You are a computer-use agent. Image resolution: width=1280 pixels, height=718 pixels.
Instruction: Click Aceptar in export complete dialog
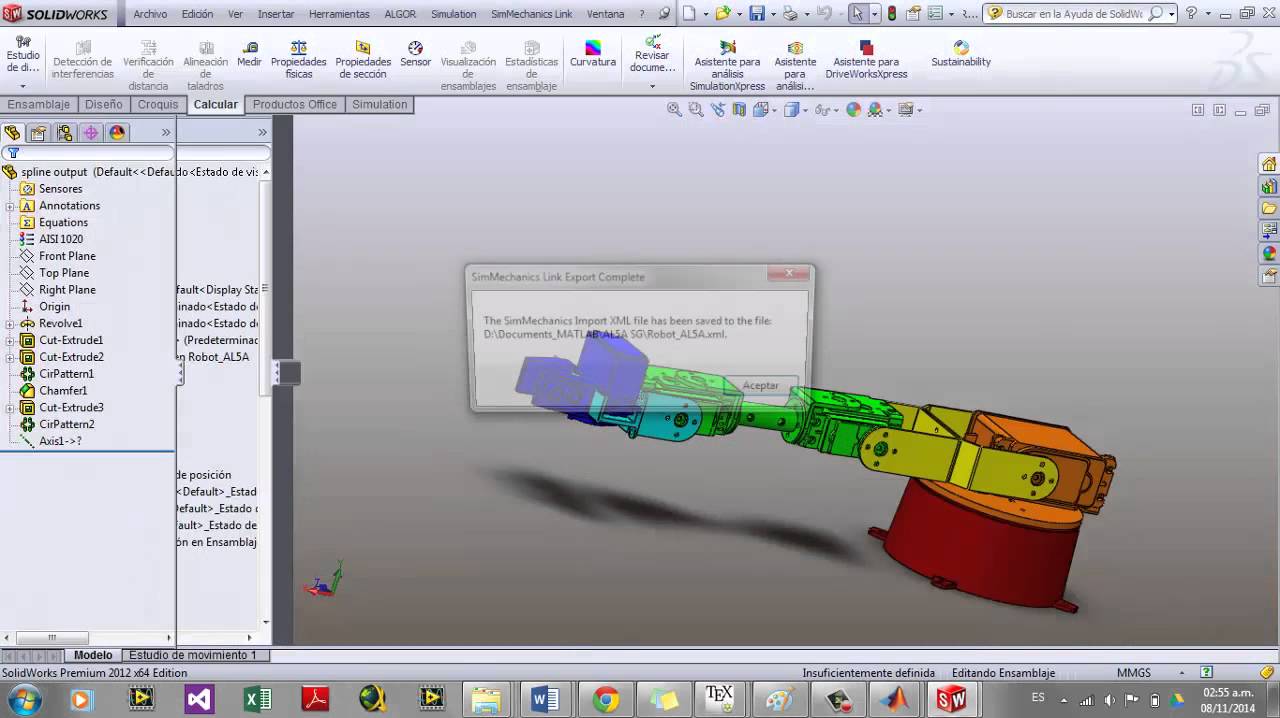tap(760, 386)
